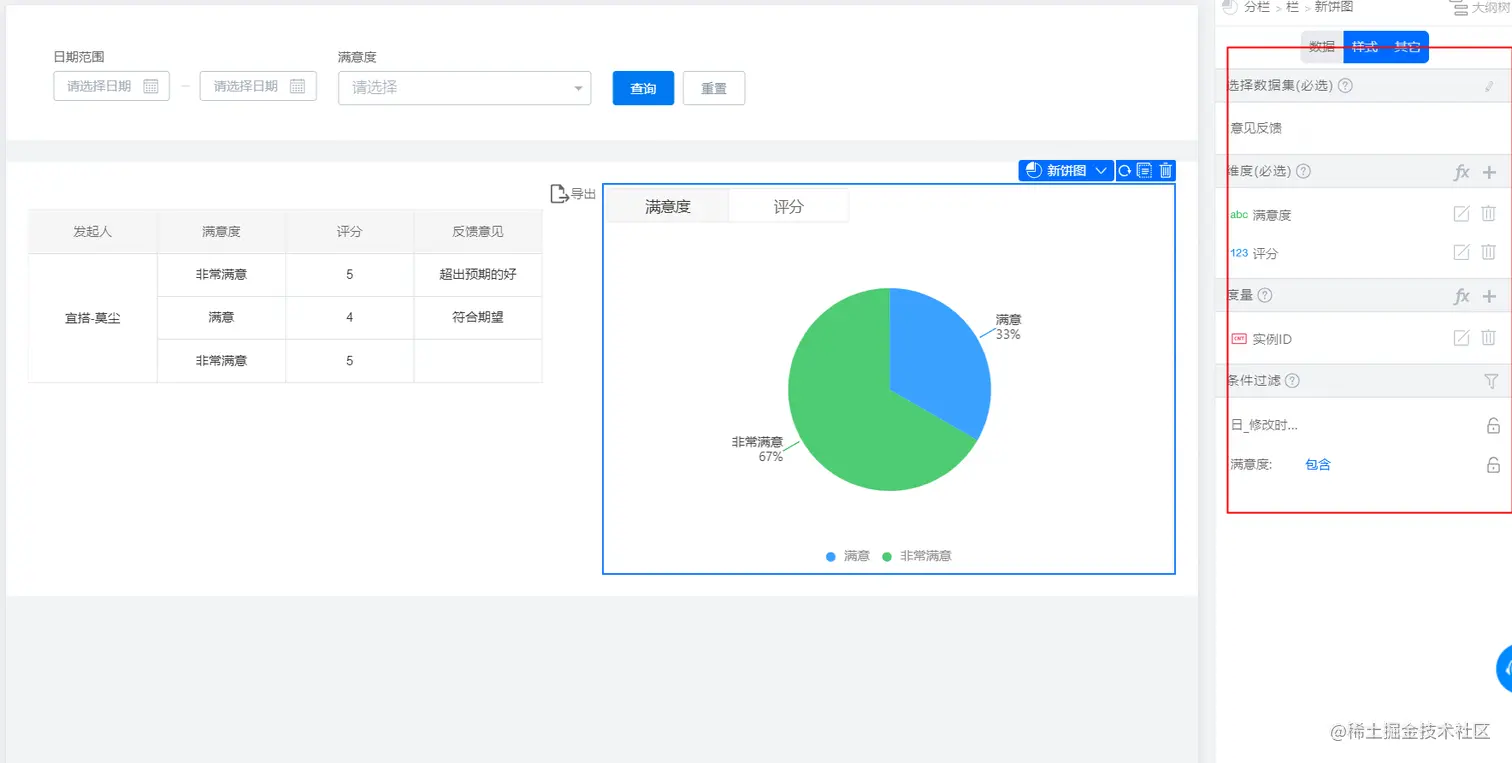
Task: Click the 查询 query button
Action: point(643,88)
